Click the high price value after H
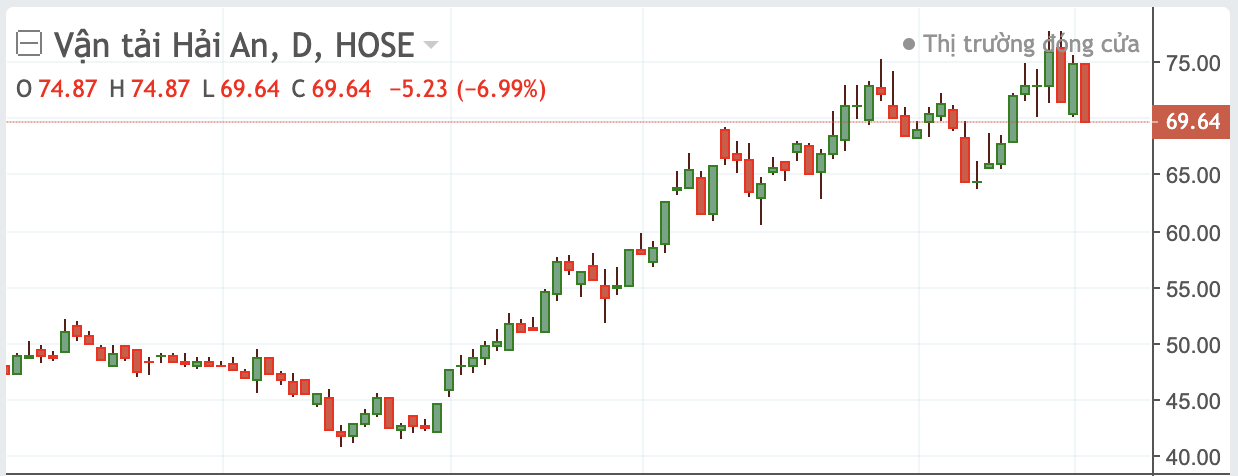Image resolution: width=1238 pixels, height=476 pixels. point(160,89)
